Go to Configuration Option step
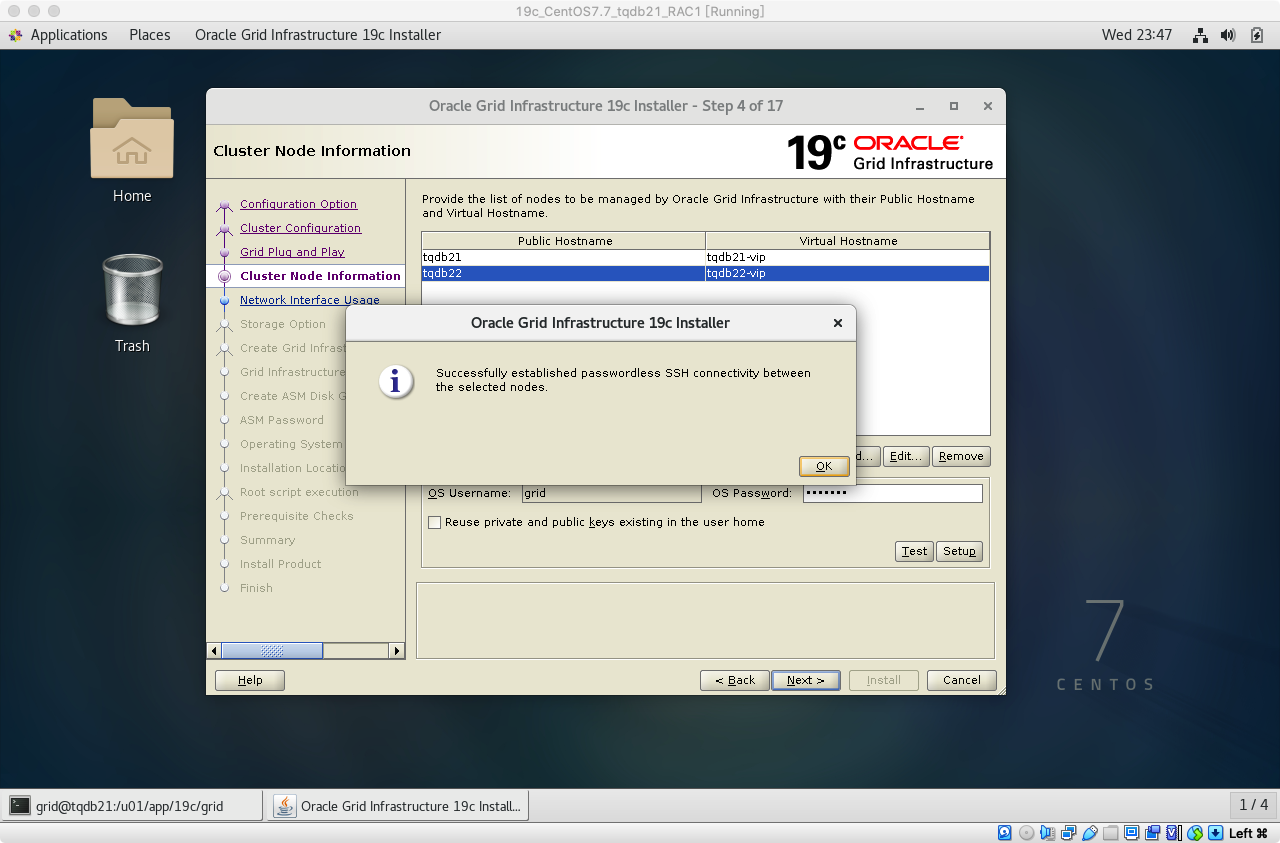This screenshot has width=1280, height=843. pos(298,204)
